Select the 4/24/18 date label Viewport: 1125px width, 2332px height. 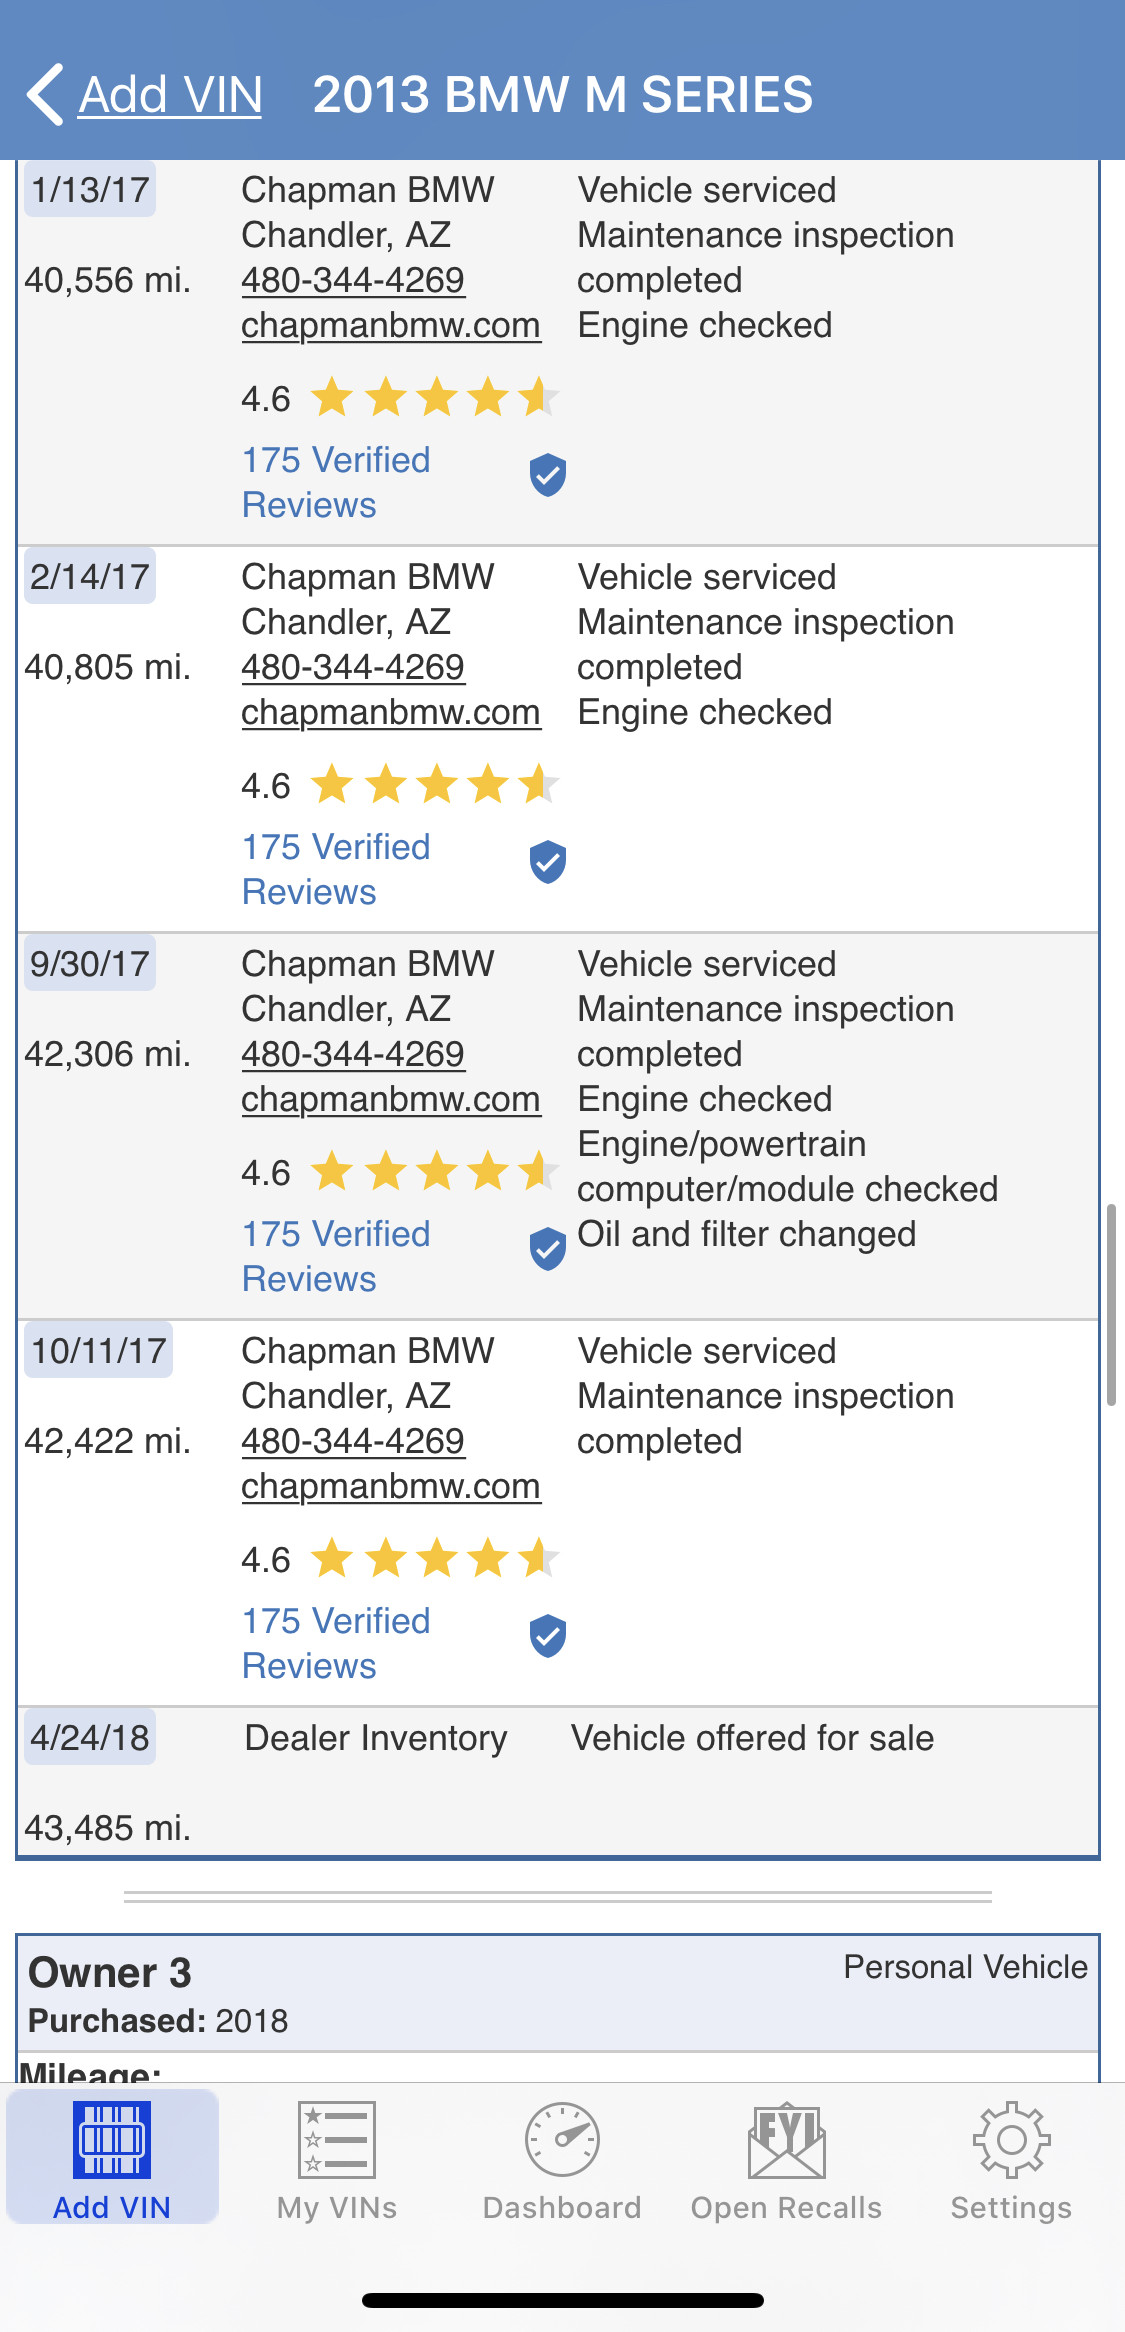[90, 1738]
